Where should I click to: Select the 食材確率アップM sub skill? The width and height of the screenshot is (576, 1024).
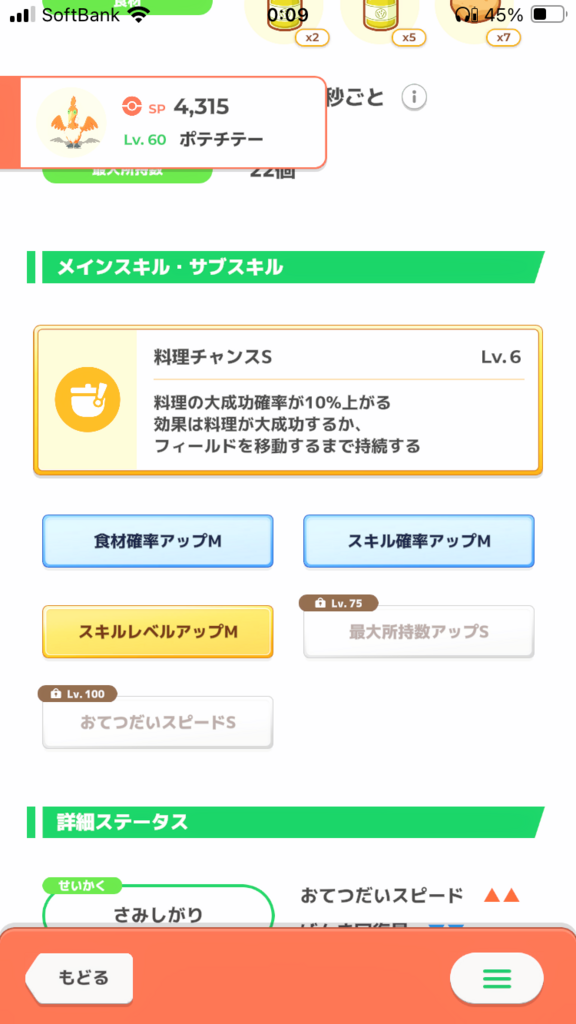(x=157, y=541)
